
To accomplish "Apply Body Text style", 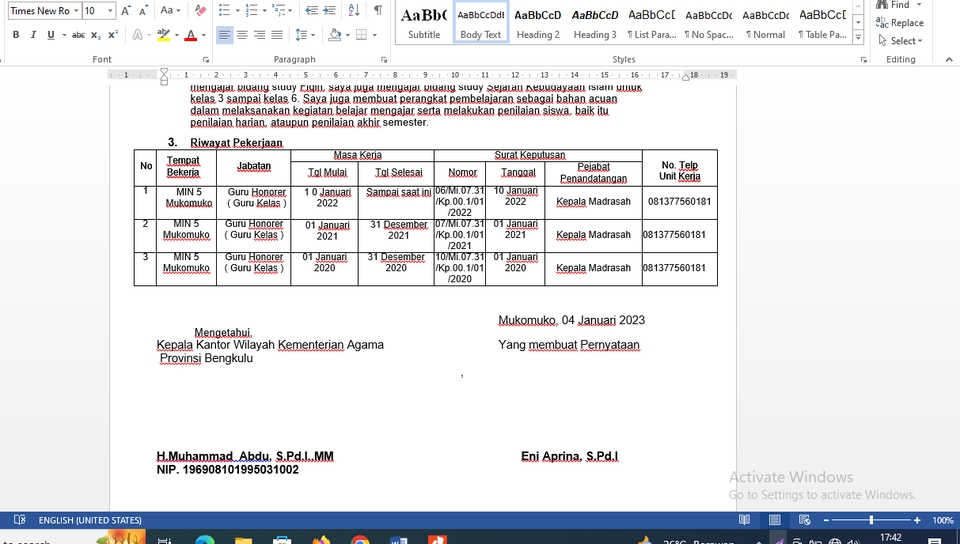I will 481,22.
